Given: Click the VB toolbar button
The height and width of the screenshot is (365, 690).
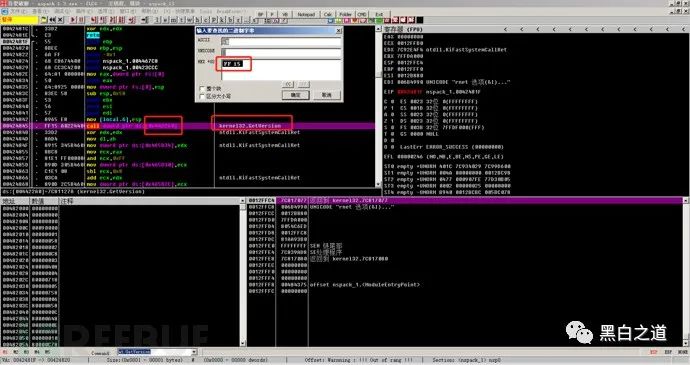Looking at the screenshot, I should pos(285,14).
